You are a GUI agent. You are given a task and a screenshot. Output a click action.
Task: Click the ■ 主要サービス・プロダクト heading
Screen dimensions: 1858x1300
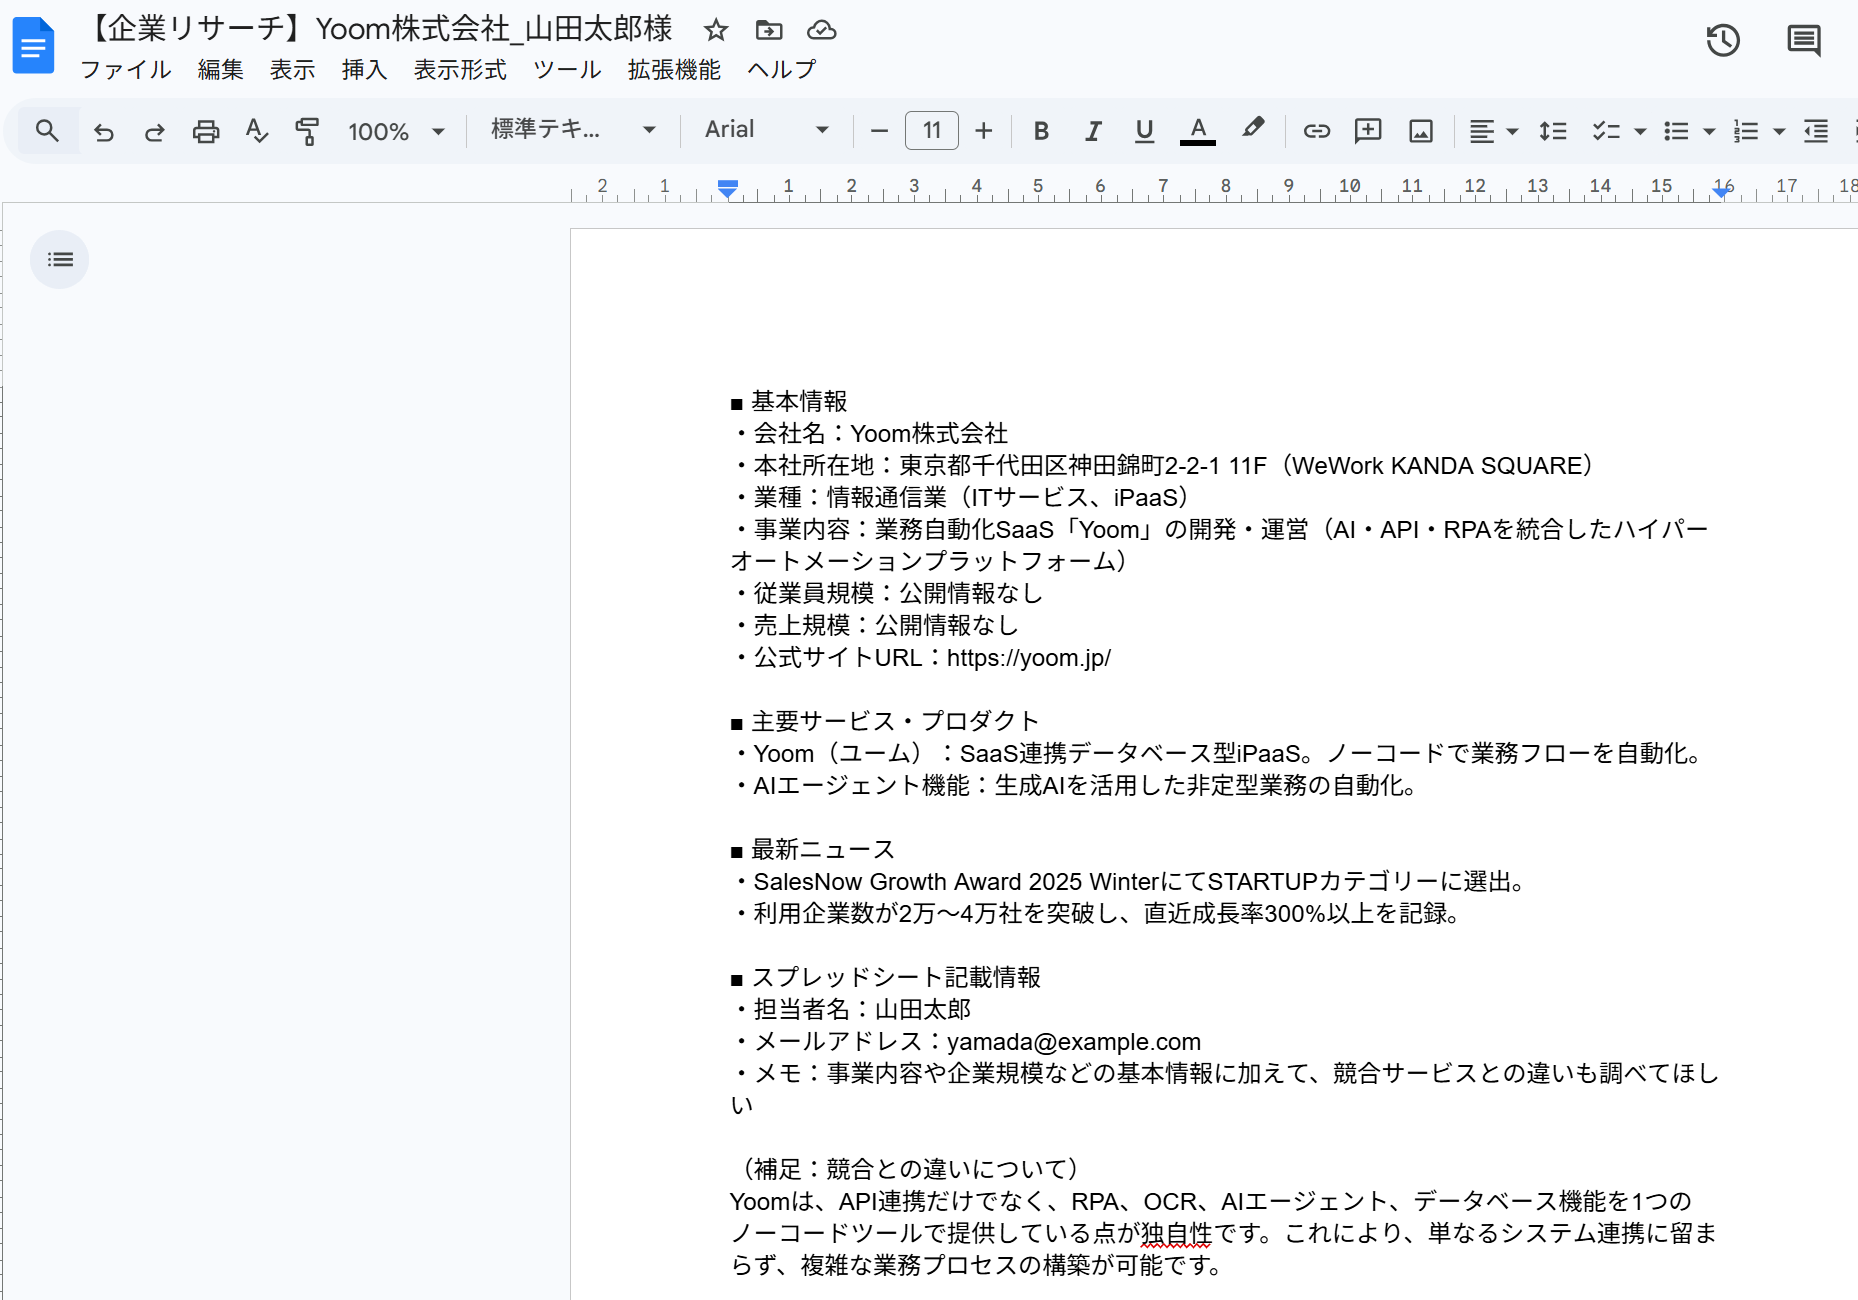[885, 722]
